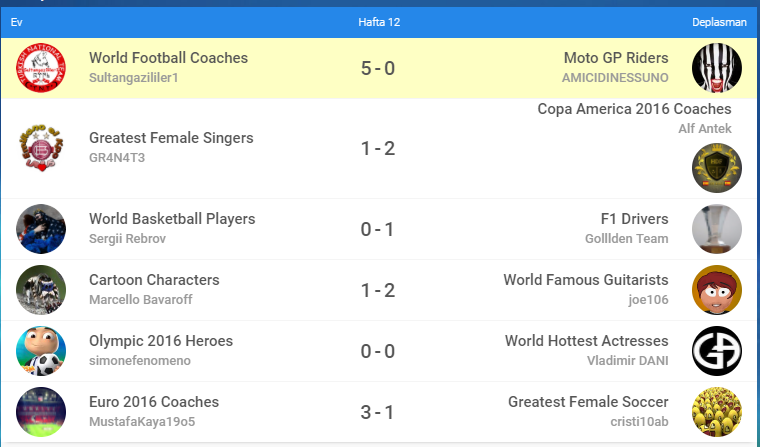760x447 pixels.
Task: Open simonefenomeno's soccer kid avatar
Action: pos(41,351)
